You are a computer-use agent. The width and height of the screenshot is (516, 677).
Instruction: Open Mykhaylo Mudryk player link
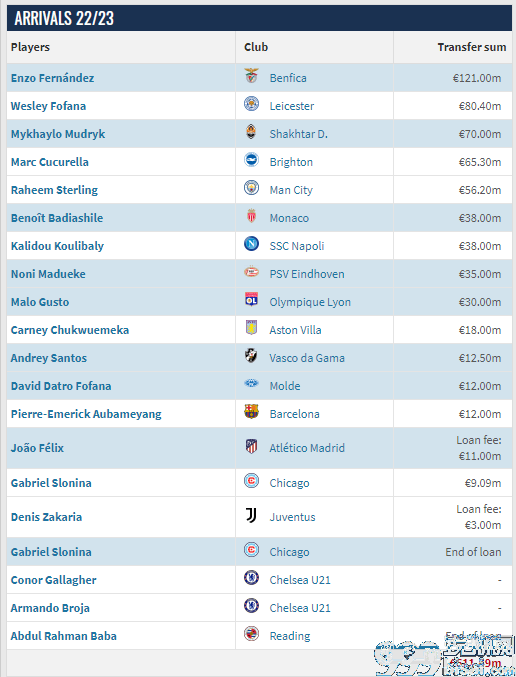coord(58,134)
